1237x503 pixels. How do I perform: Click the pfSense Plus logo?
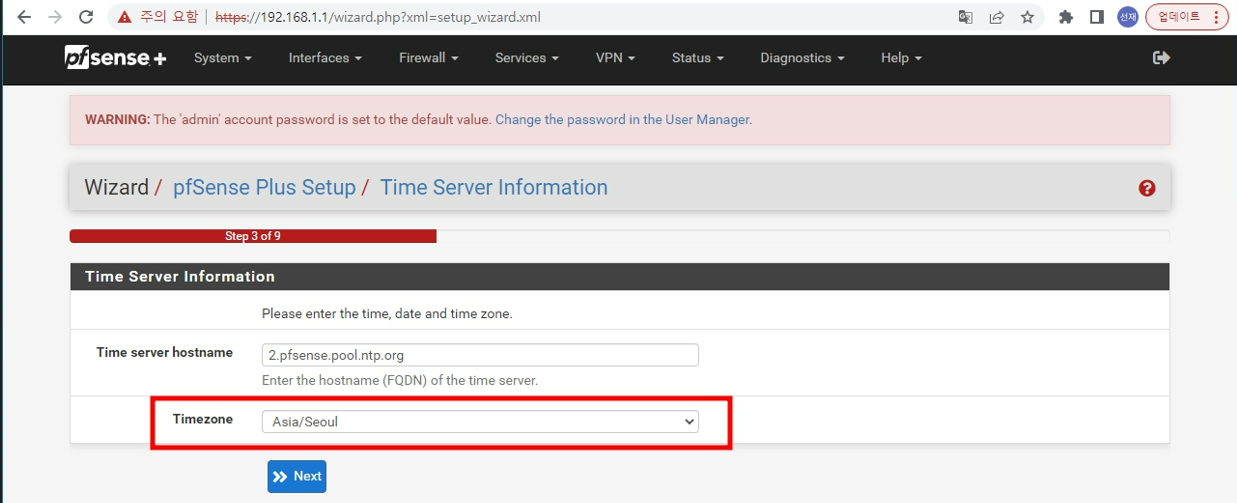tap(115, 58)
